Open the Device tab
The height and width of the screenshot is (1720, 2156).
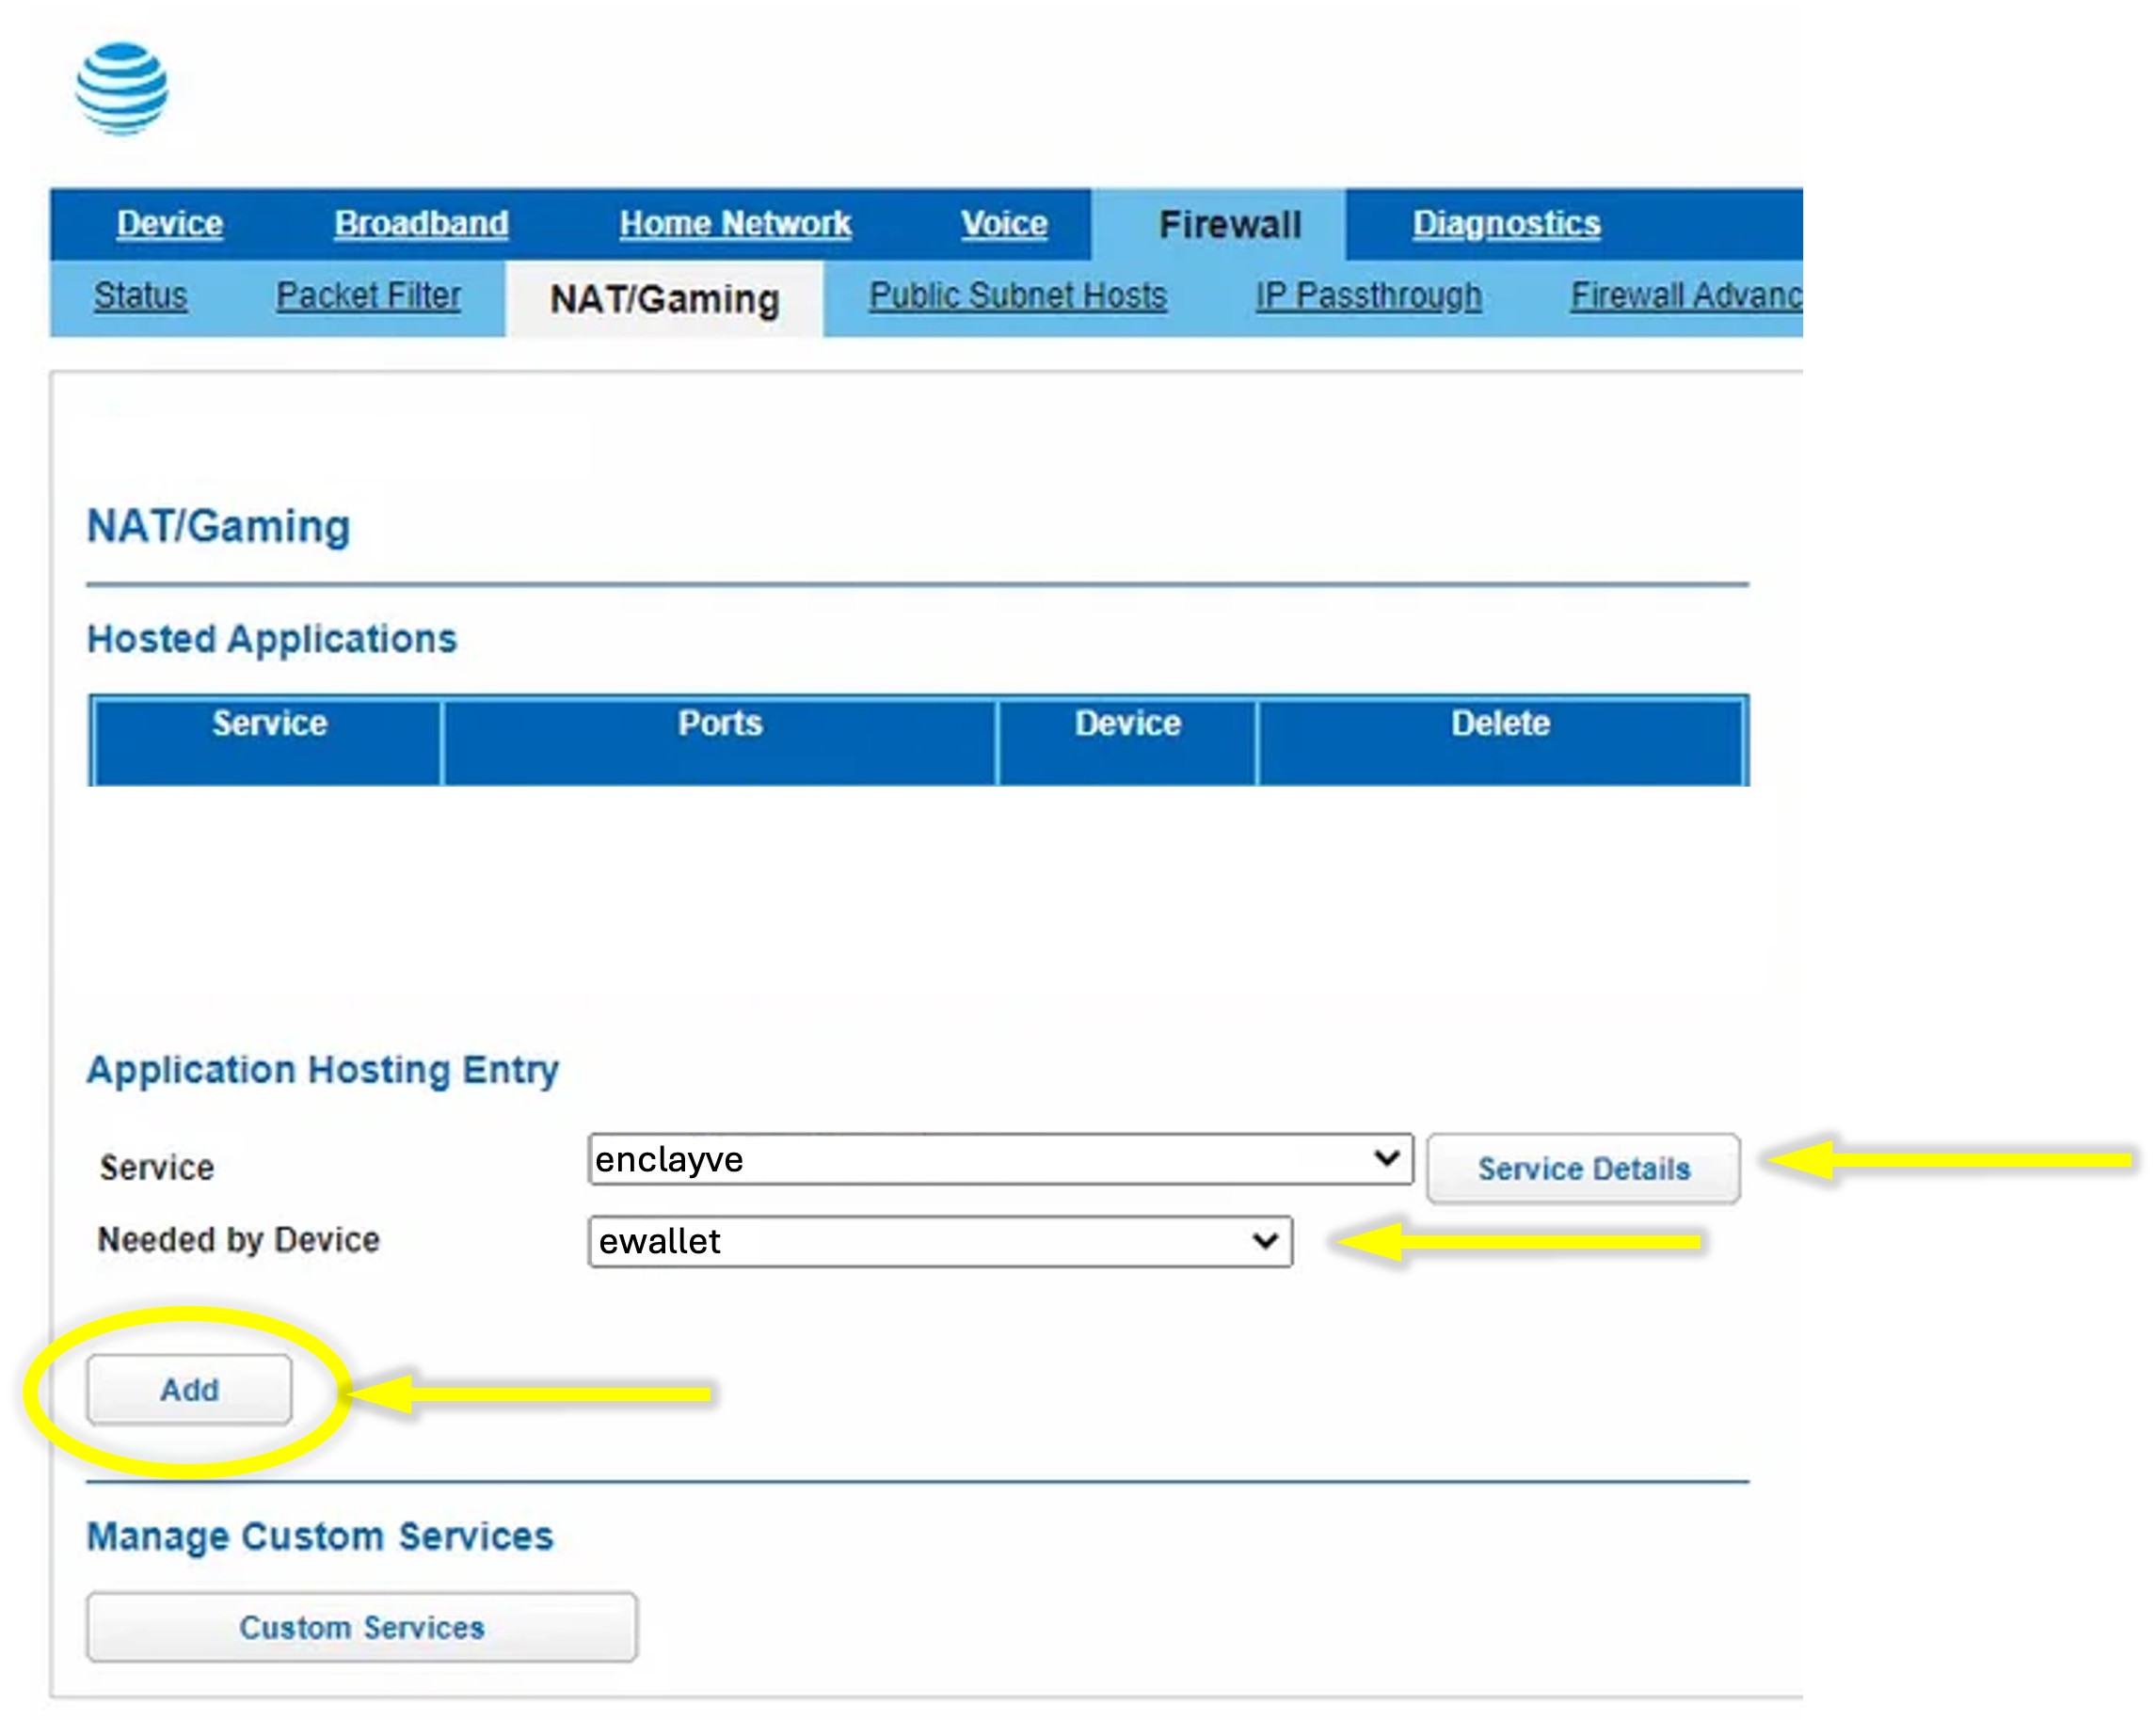pyautogui.click(x=170, y=223)
